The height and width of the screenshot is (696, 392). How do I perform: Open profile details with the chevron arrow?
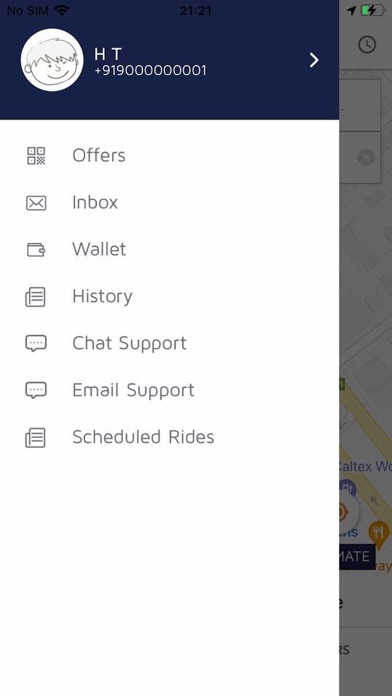click(x=314, y=60)
